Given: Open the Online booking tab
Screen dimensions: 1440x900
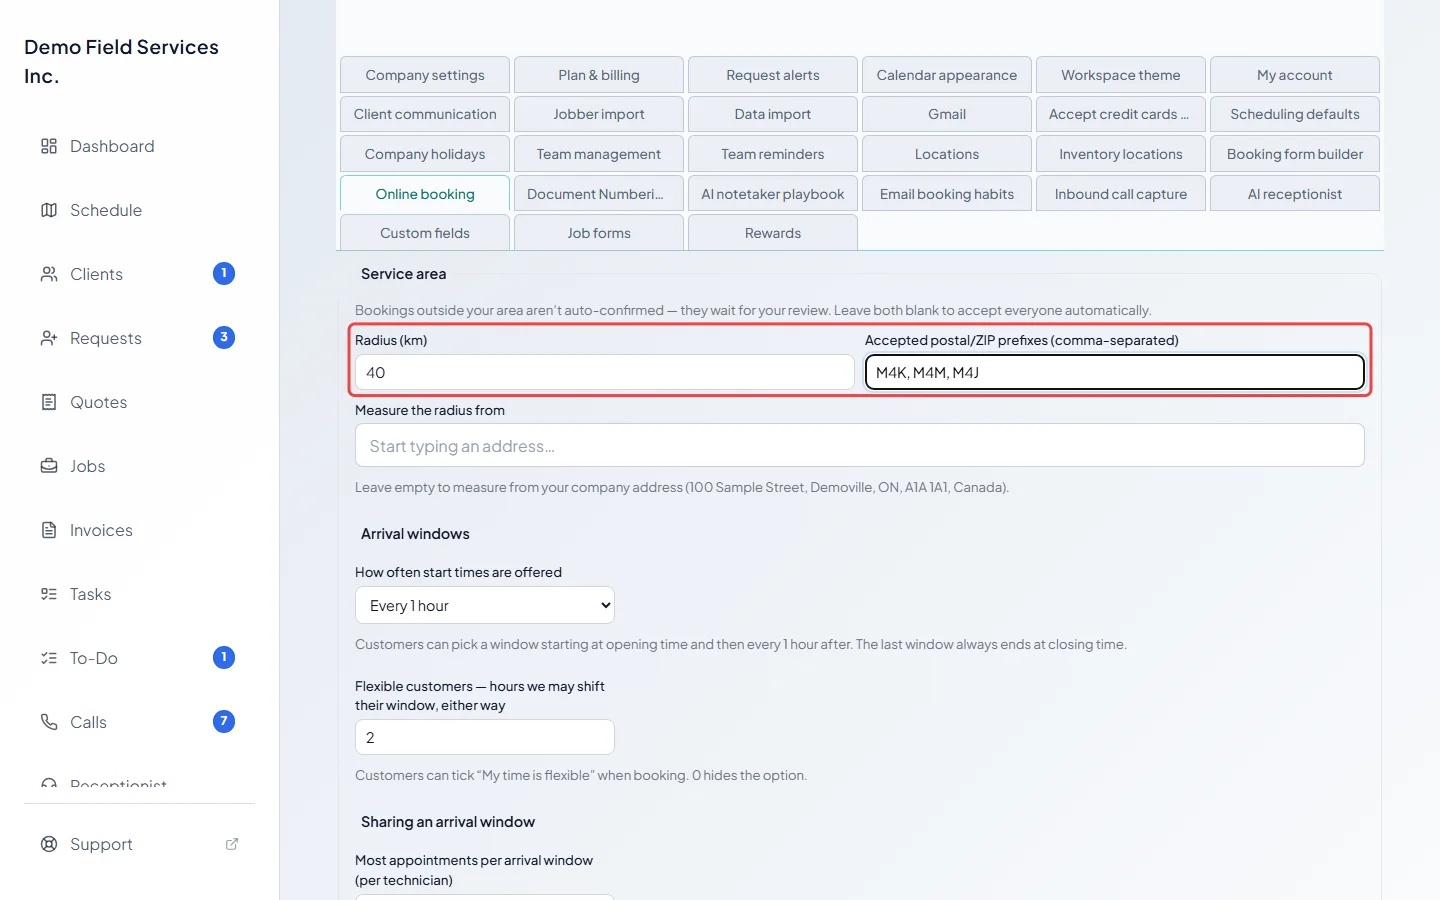Looking at the screenshot, I should coord(425,194).
